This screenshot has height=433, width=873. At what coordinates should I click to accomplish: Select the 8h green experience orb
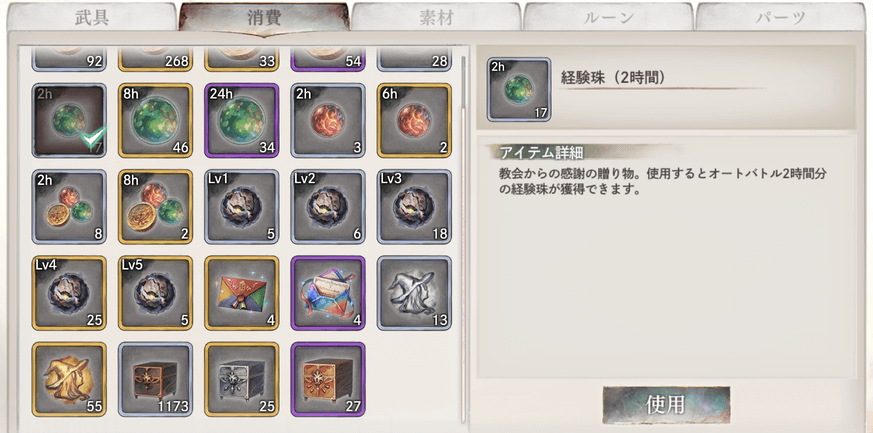click(155, 121)
